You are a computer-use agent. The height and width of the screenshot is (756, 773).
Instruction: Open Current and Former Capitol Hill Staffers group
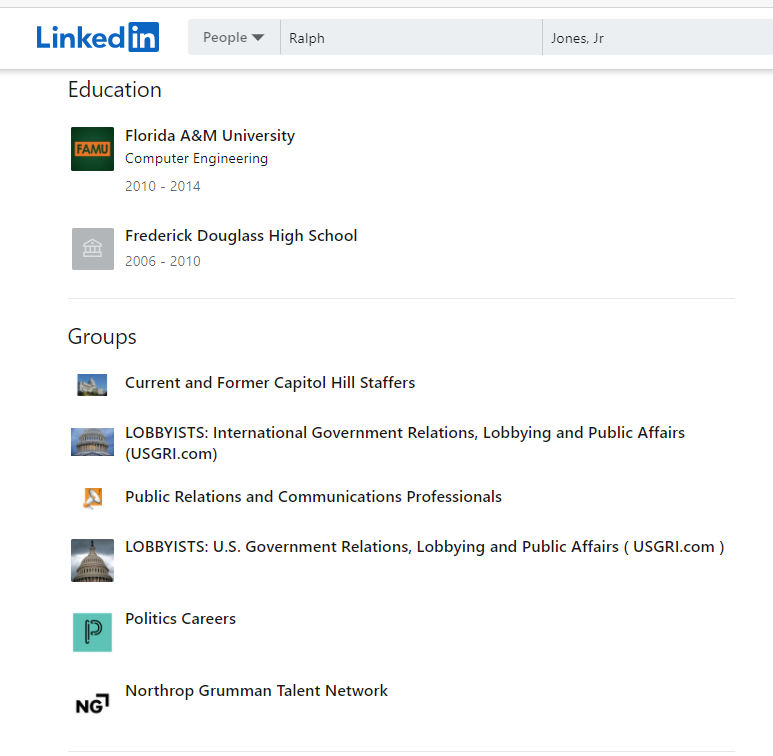(x=270, y=382)
